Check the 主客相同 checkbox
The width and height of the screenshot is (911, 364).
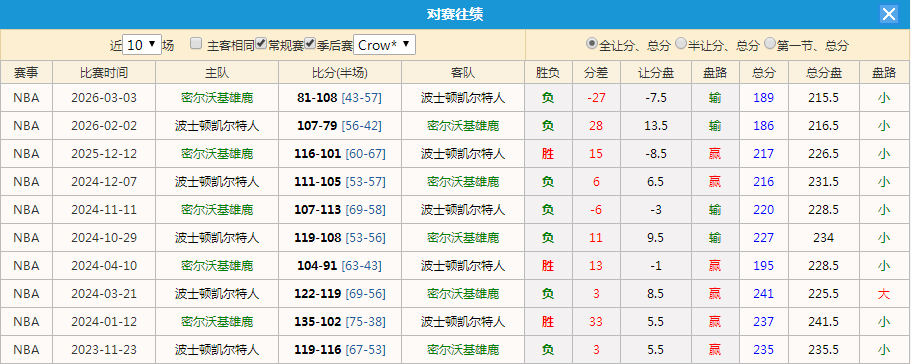tap(196, 43)
